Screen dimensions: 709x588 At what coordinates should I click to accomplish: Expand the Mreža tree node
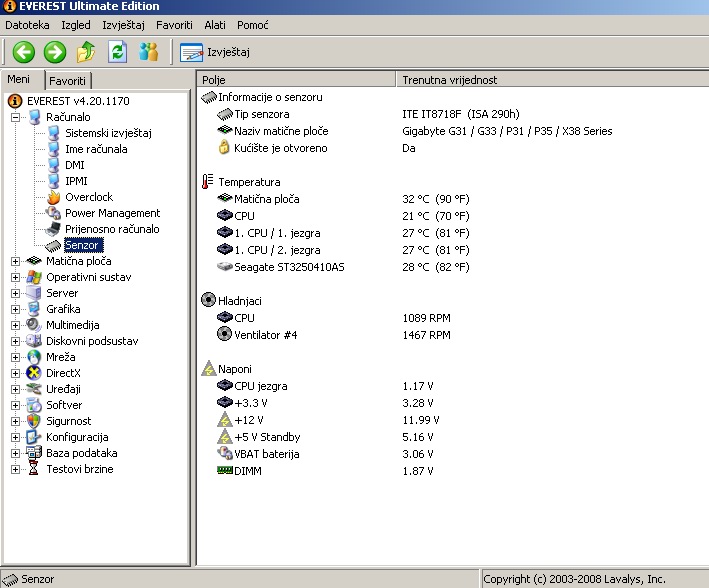[16, 357]
